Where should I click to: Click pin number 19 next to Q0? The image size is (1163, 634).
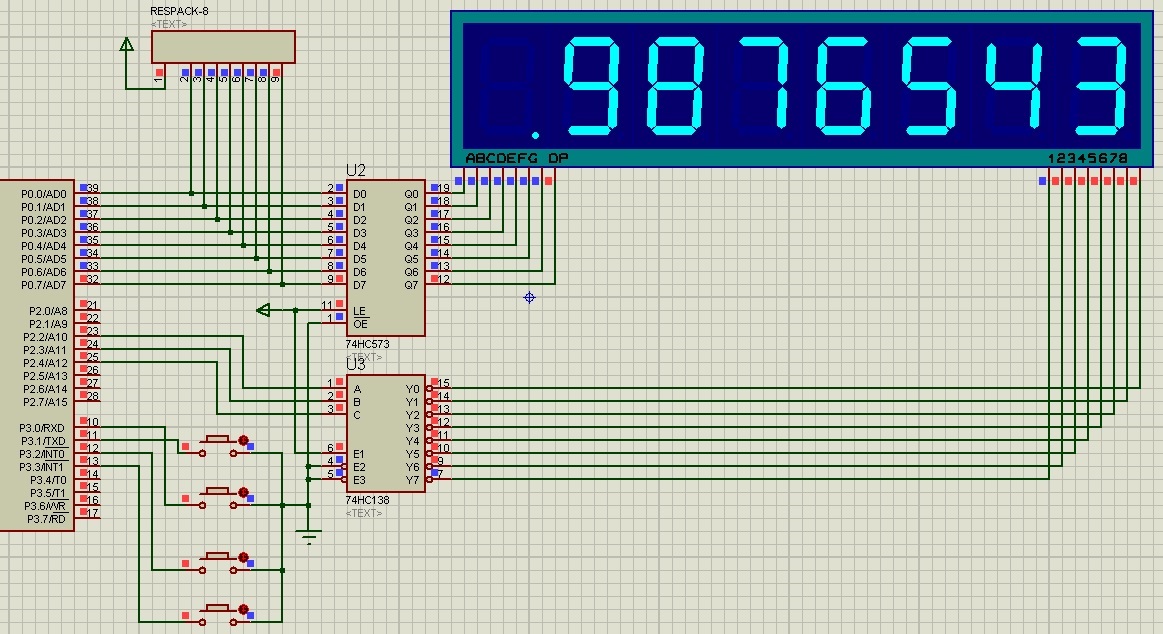click(x=444, y=188)
